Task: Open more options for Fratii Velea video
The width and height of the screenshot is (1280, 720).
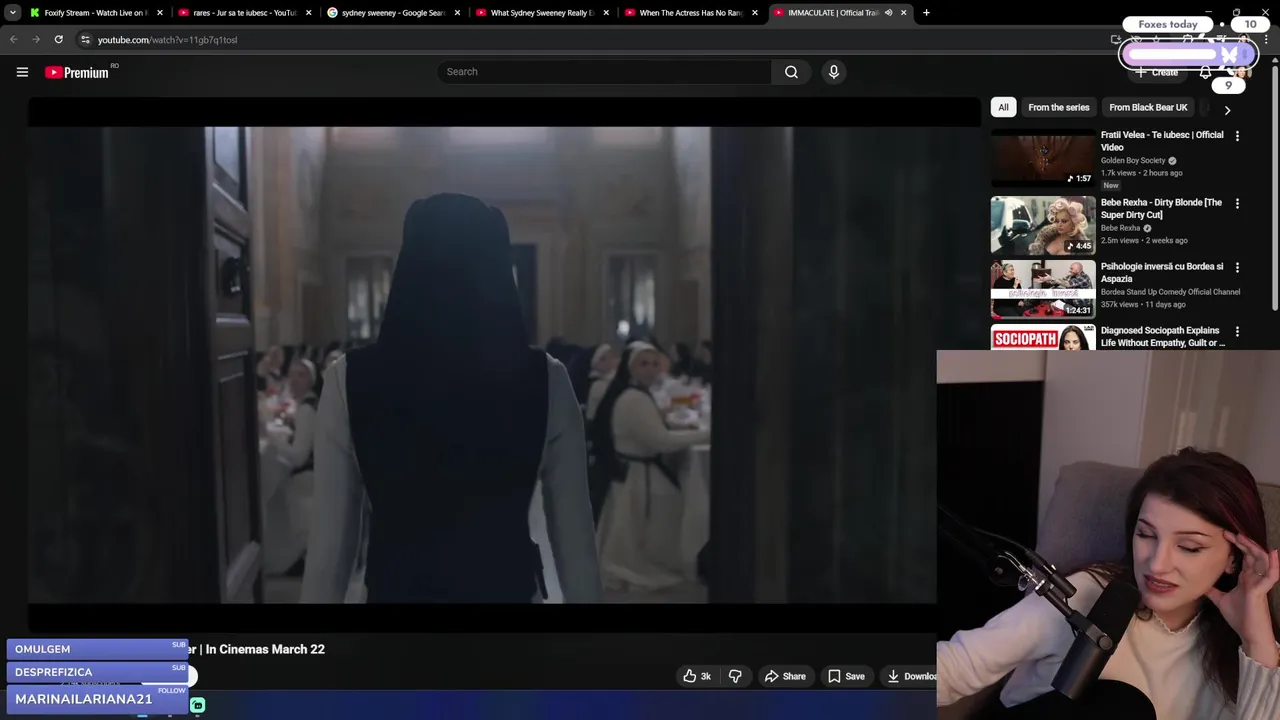Action: click(x=1237, y=136)
